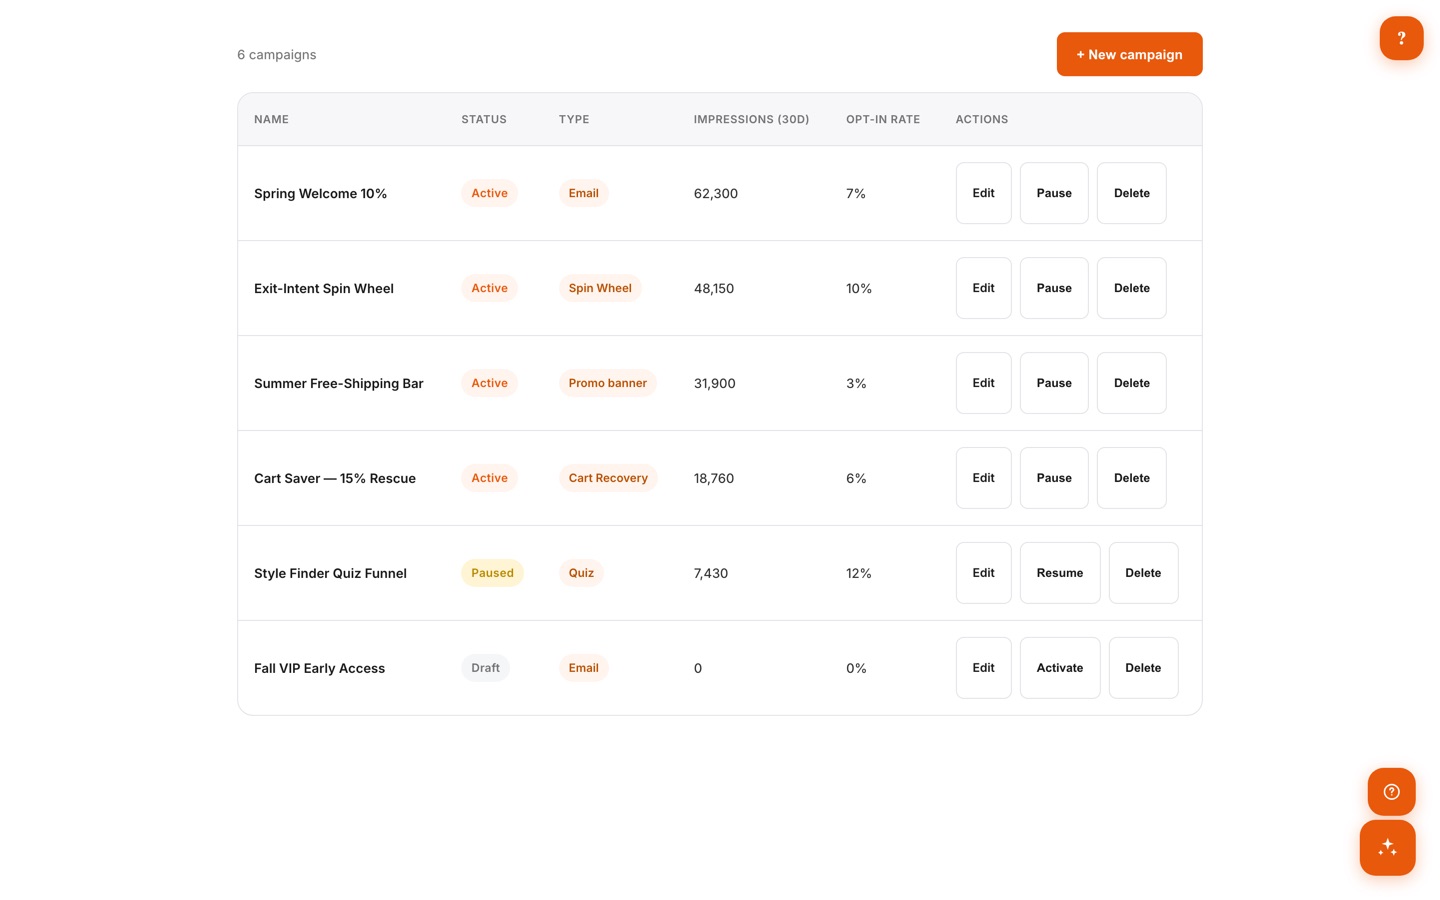Pause the Summer Free-Shipping Bar campaign
Screen dimensions: 1440x900
pos(1054,383)
